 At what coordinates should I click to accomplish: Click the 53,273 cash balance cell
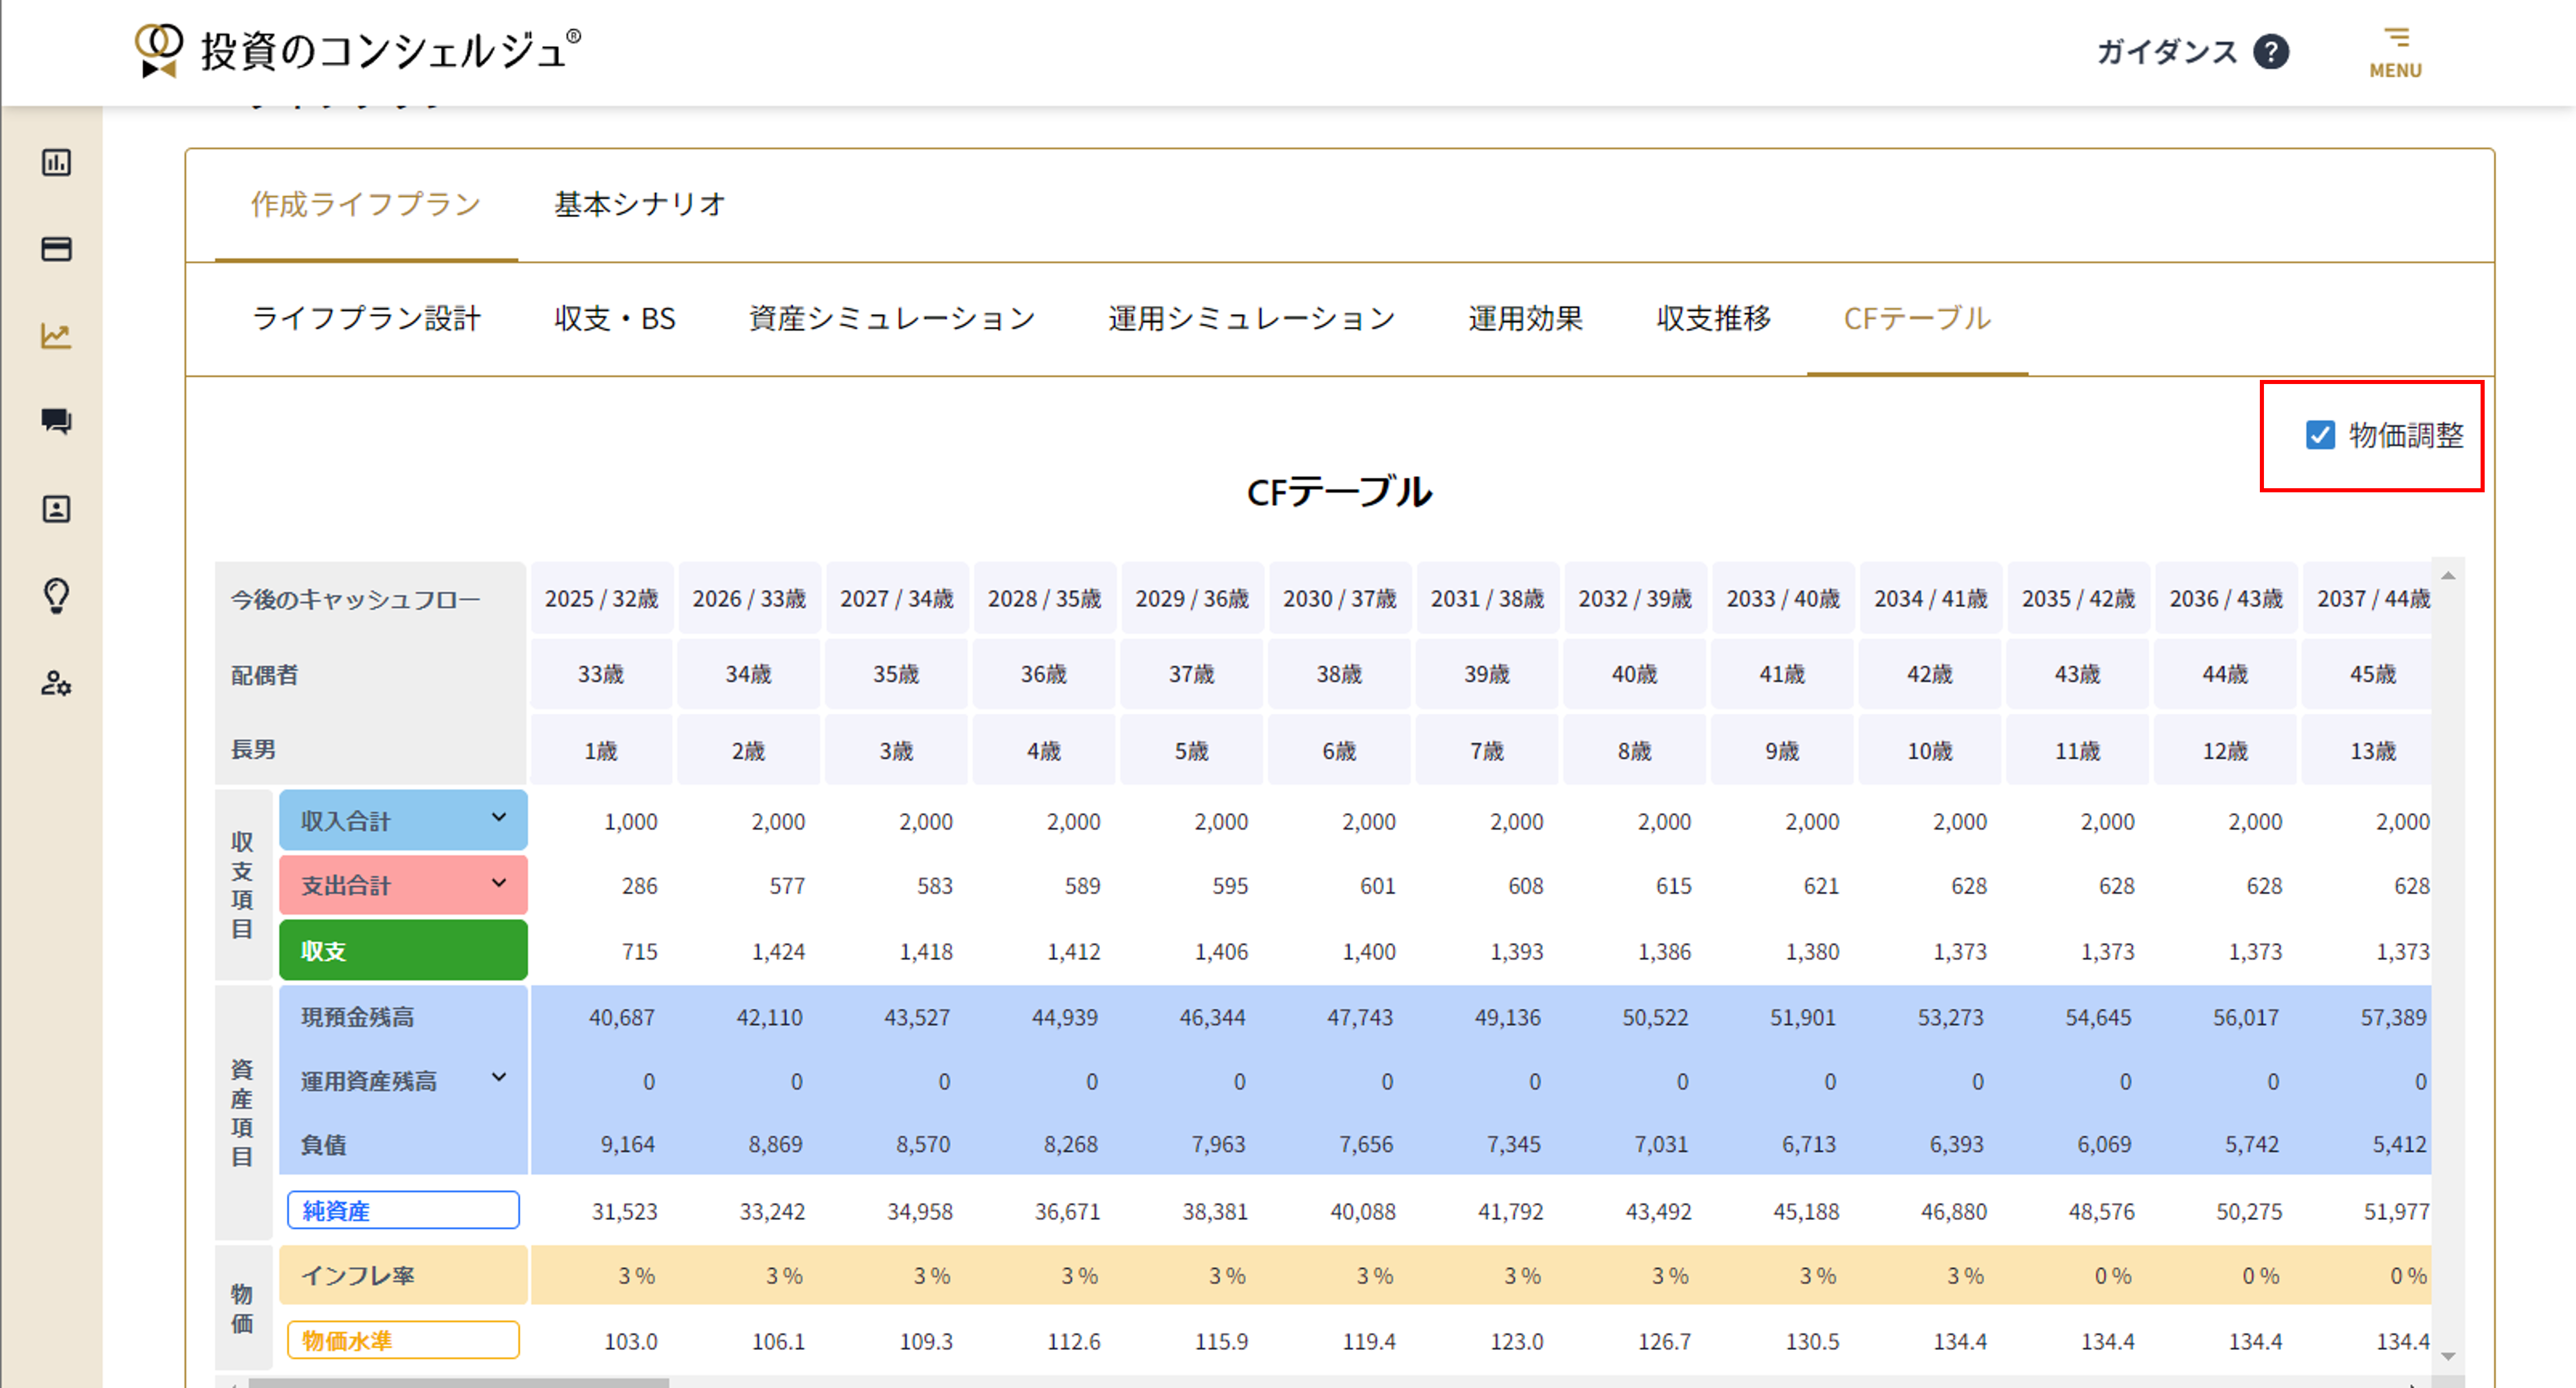(1950, 1017)
